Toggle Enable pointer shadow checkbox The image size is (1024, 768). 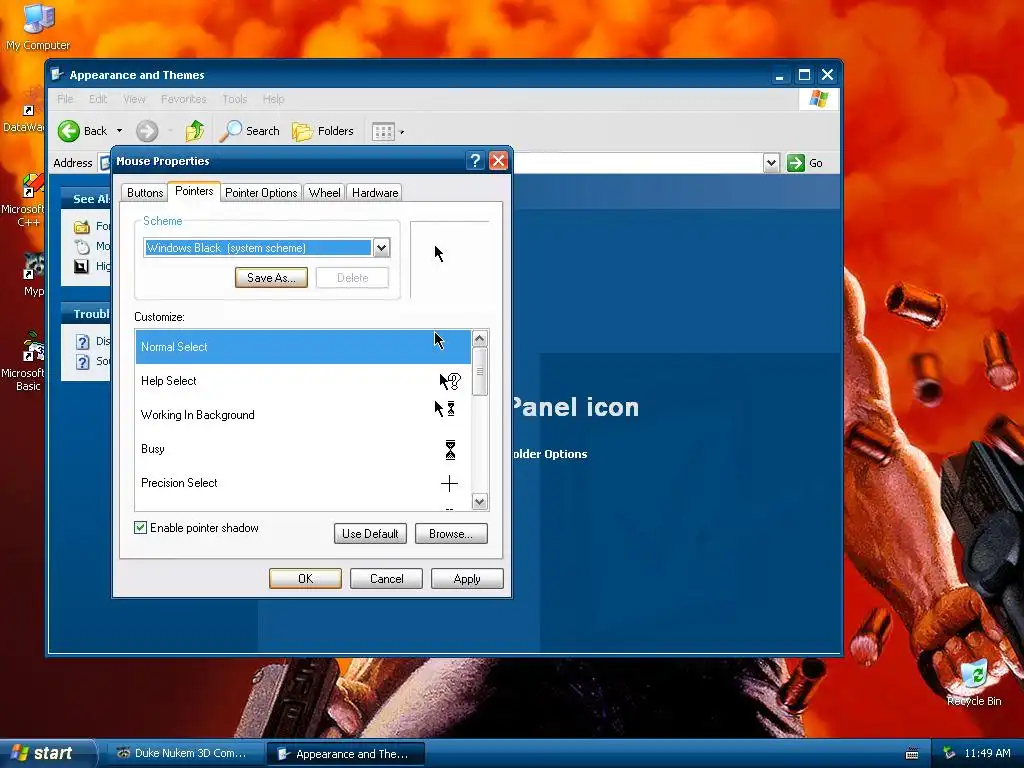coord(140,528)
